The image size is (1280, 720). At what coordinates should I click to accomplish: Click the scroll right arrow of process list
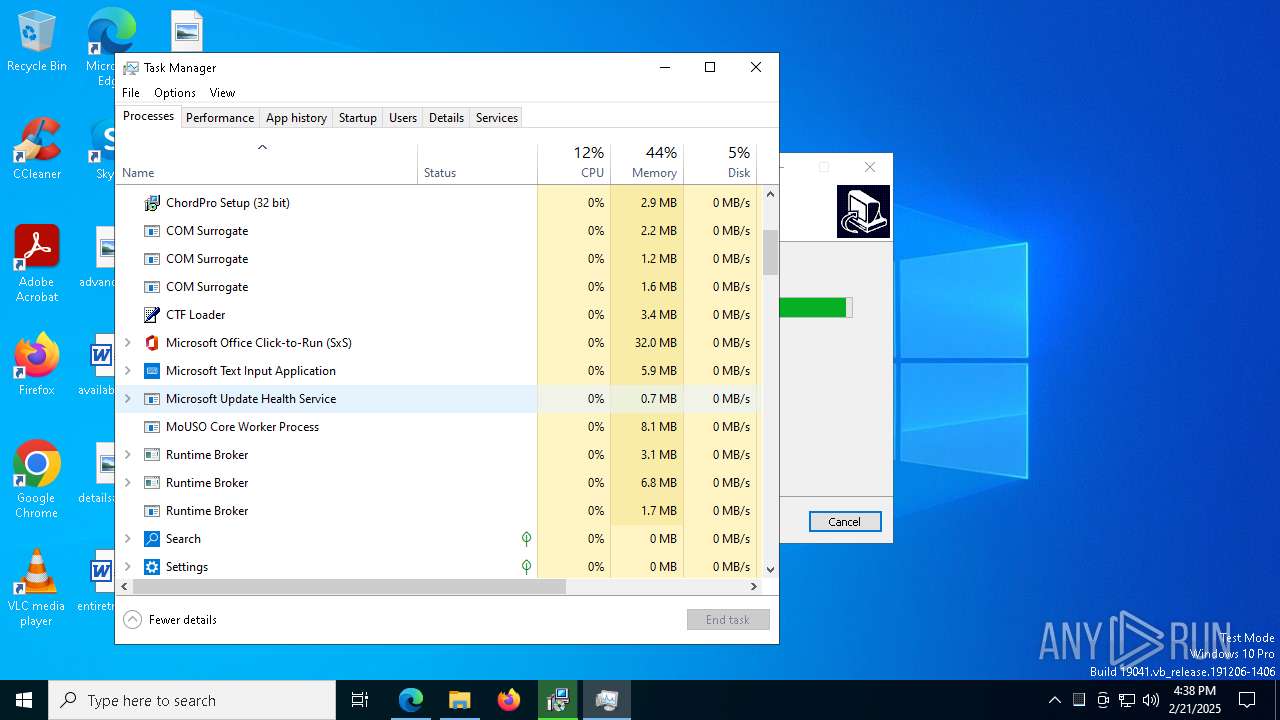[754, 587]
